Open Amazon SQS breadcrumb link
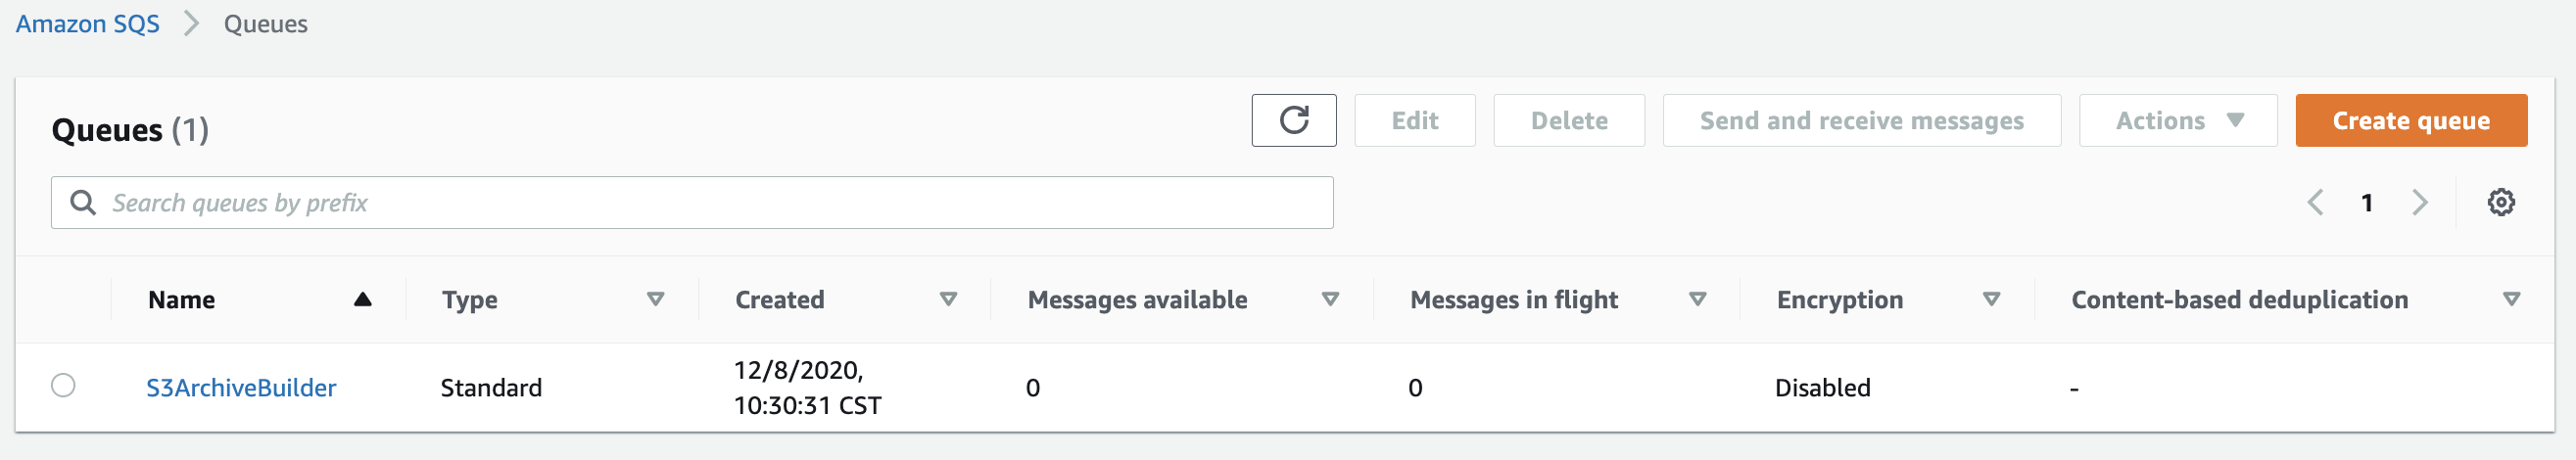Image resolution: width=2576 pixels, height=460 pixels. tap(88, 24)
